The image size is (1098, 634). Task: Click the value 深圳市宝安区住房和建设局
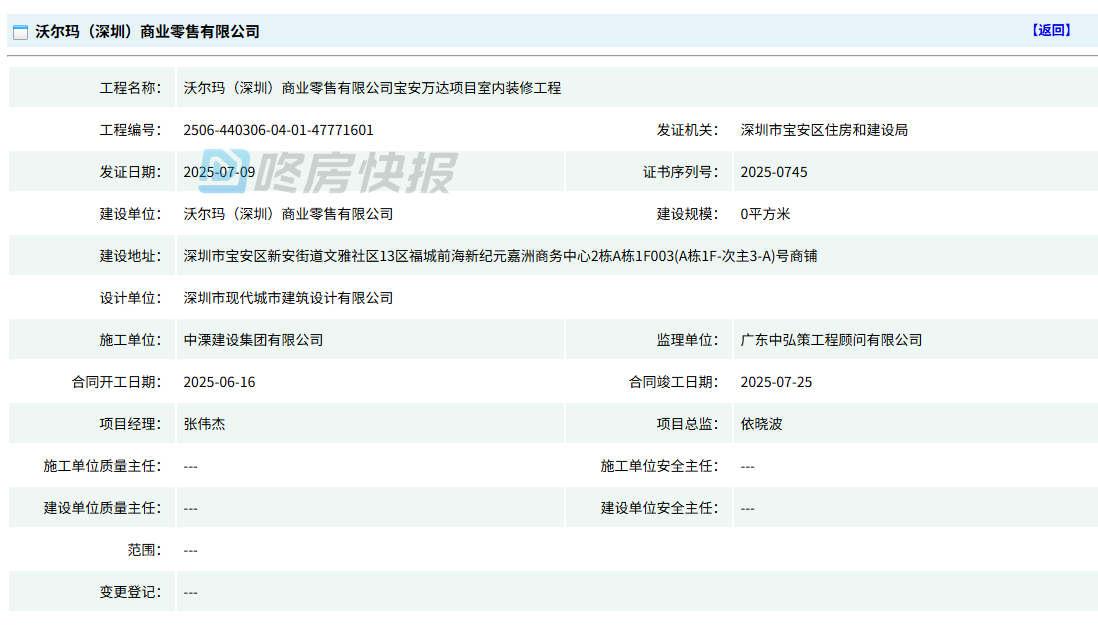click(x=824, y=130)
